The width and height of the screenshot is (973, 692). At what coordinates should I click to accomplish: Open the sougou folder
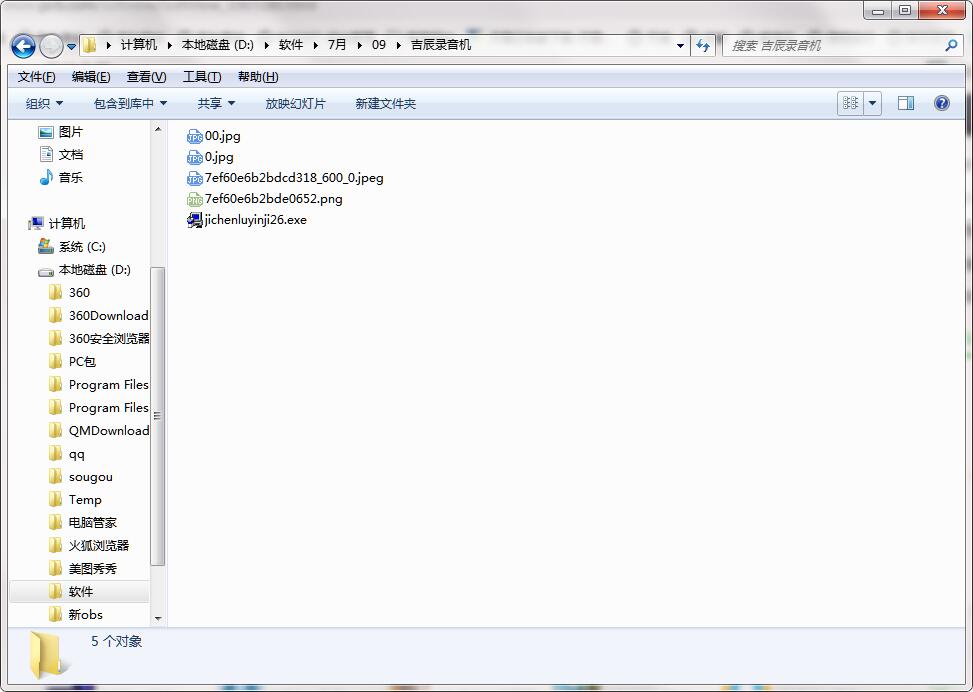pyautogui.click(x=81, y=477)
